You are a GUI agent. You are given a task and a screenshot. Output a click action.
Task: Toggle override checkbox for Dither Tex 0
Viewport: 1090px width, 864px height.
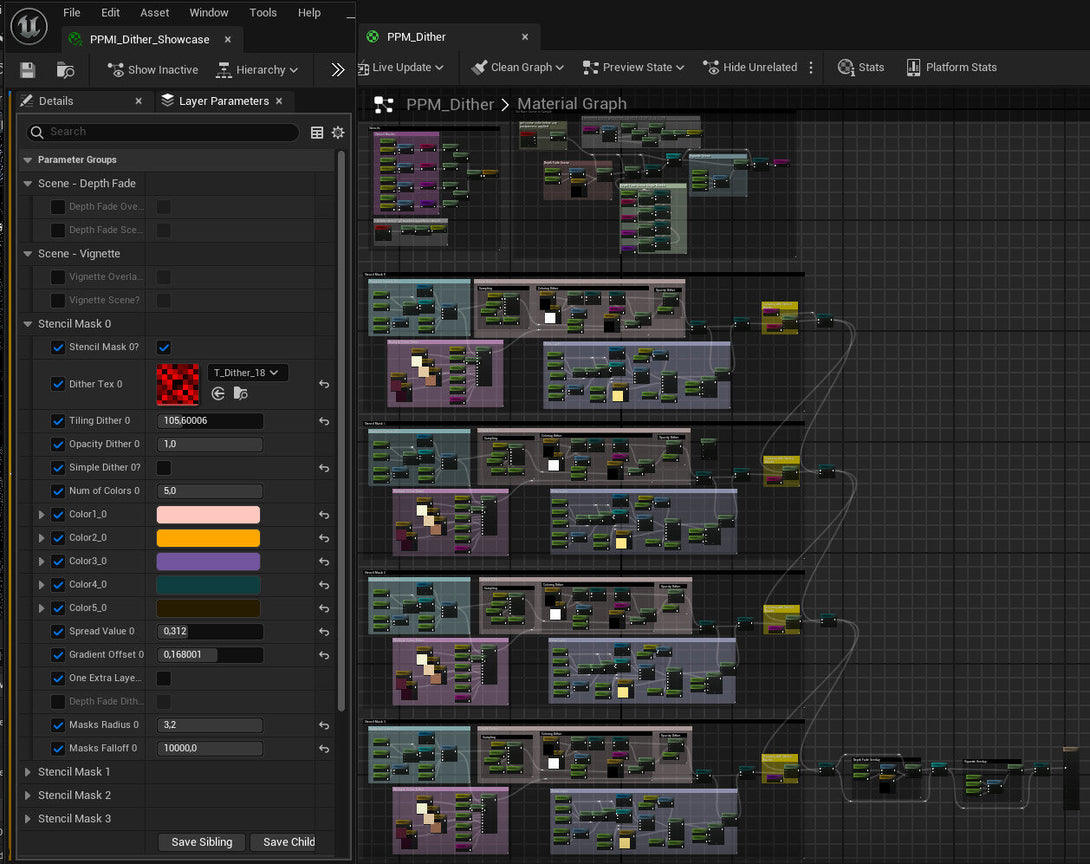pyautogui.click(x=58, y=384)
